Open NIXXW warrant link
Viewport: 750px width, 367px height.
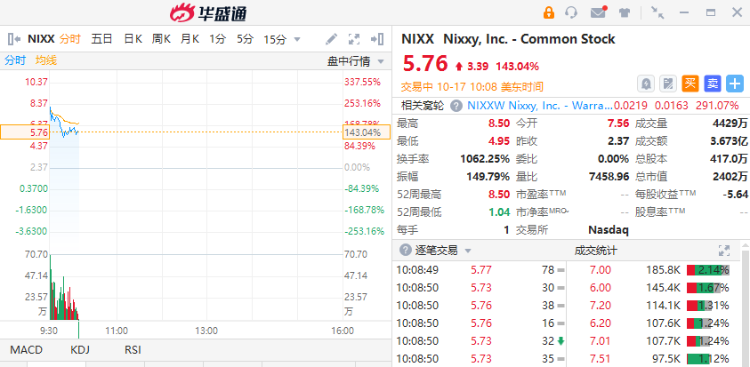coord(539,105)
